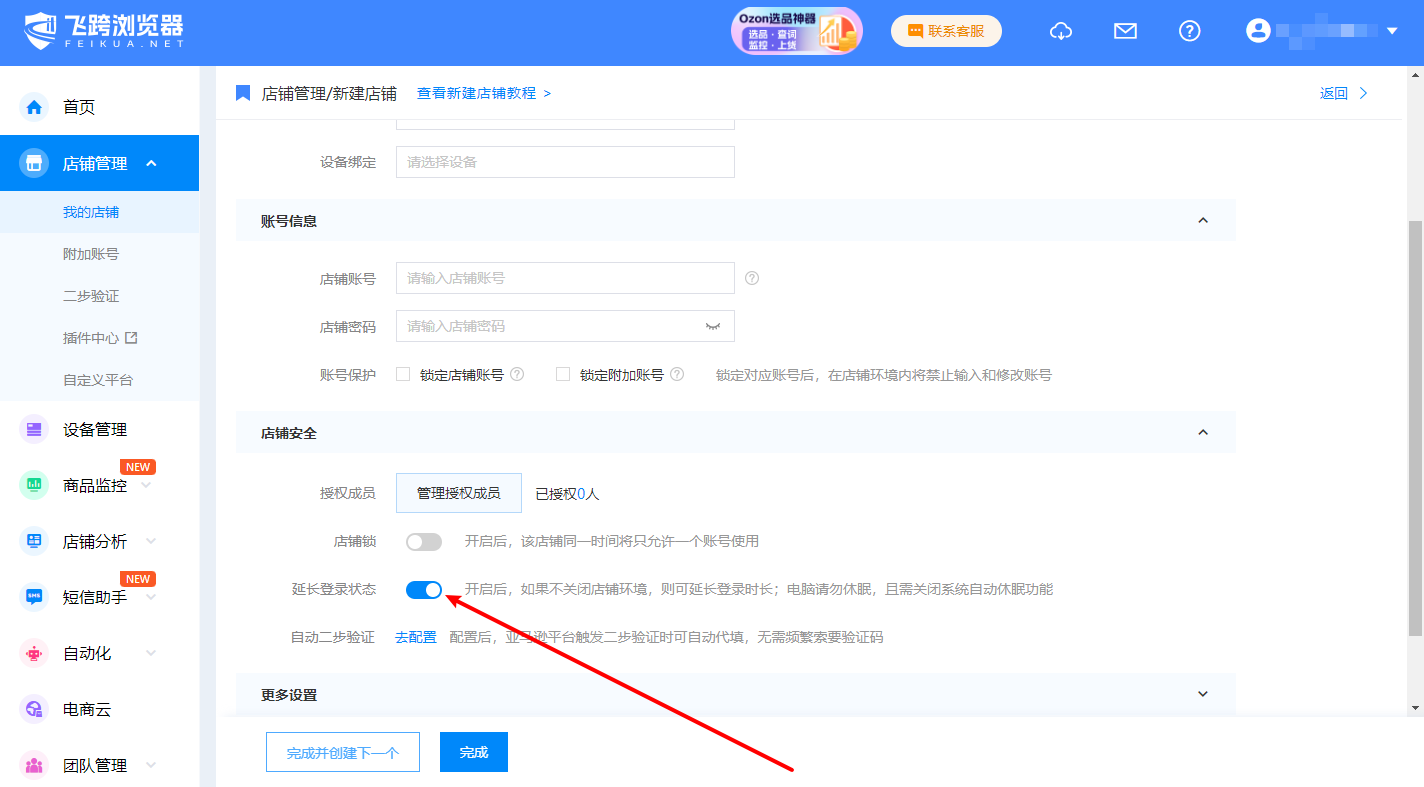The height and width of the screenshot is (787, 1424).
Task: Disable the 延长登录状态 toggle
Action: tap(424, 590)
